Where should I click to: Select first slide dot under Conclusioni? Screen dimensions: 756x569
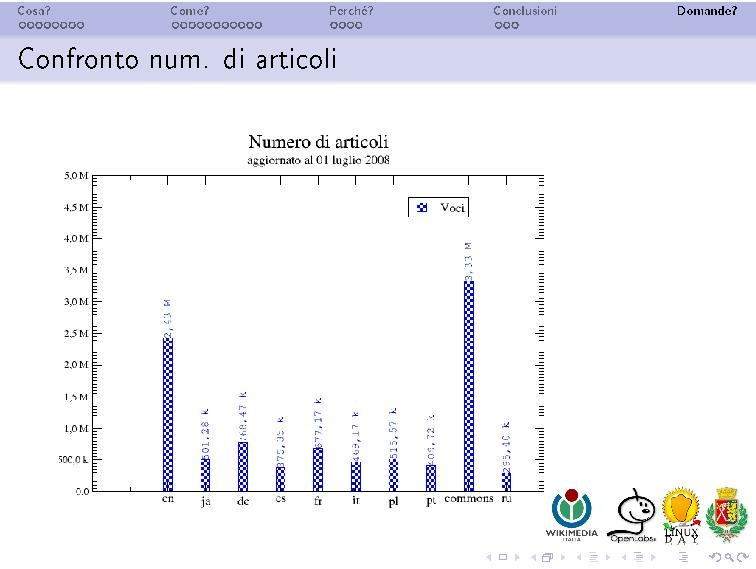pyautogui.click(x=499, y=25)
